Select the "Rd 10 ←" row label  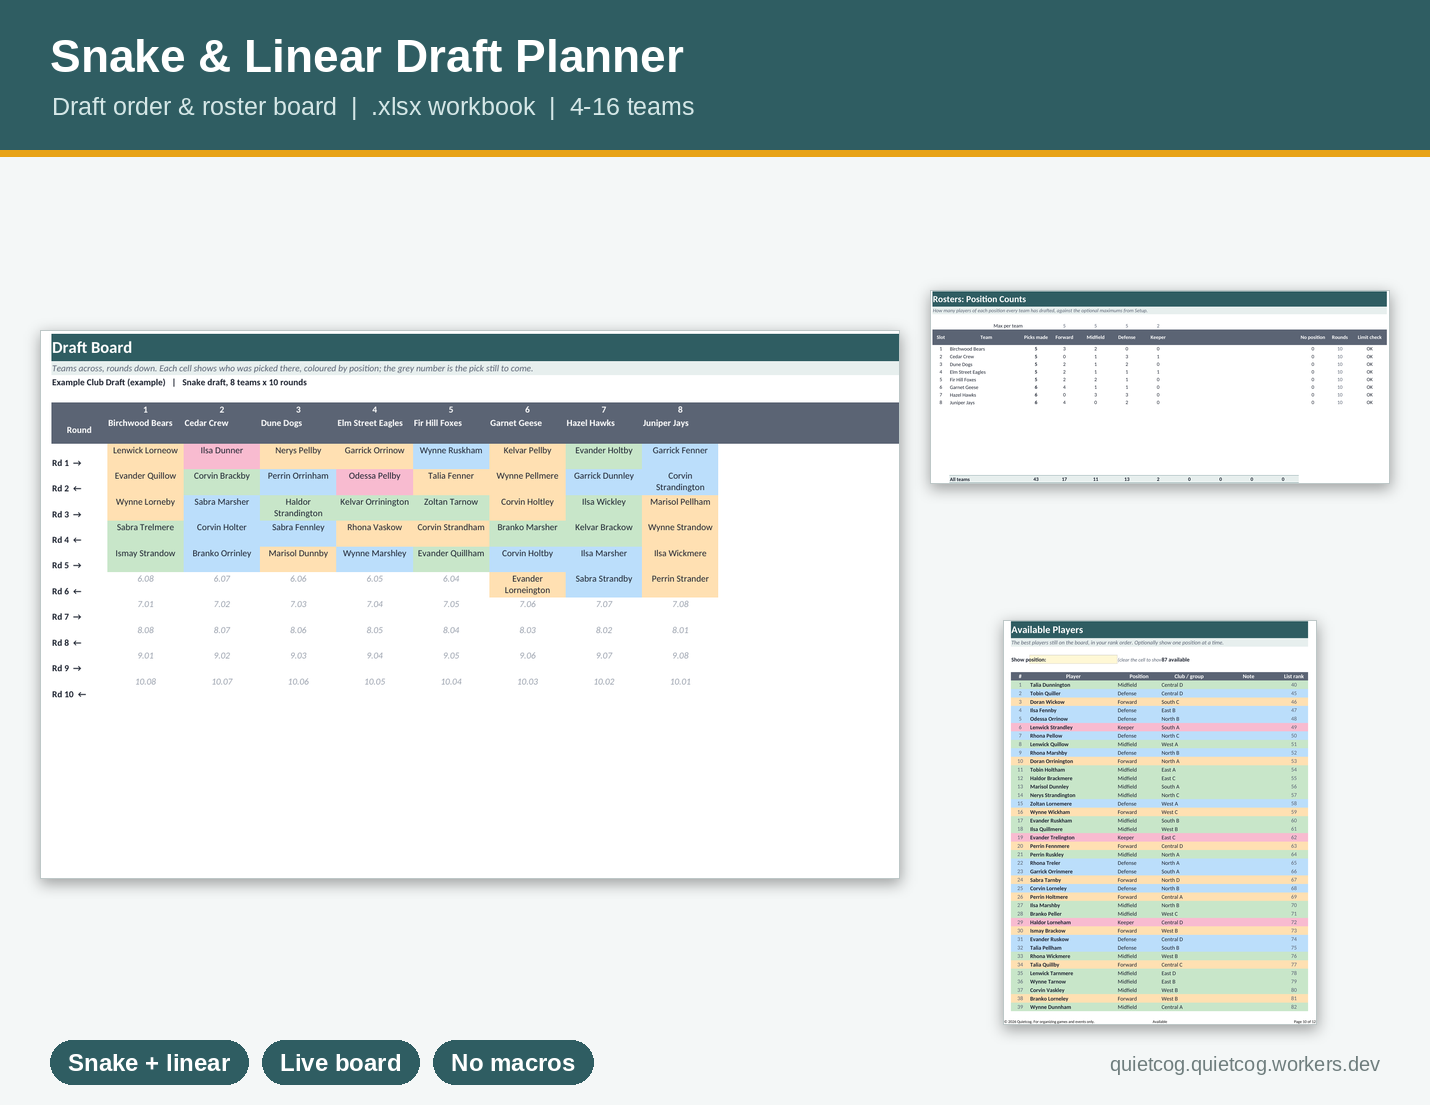tap(69, 694)
